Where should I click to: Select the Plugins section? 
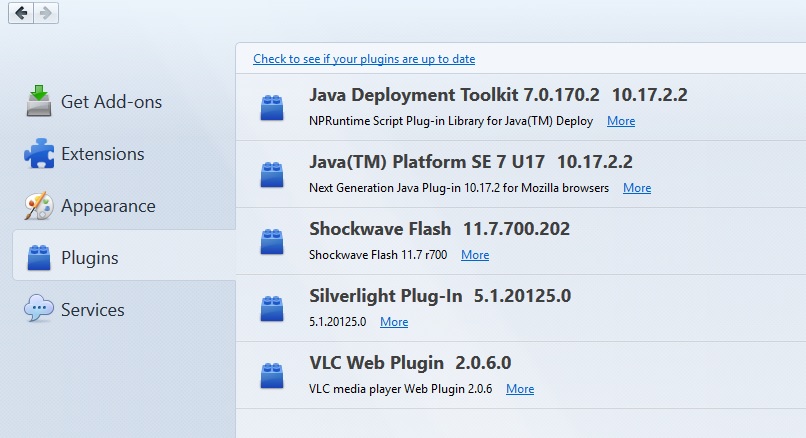tap(124, 255)
